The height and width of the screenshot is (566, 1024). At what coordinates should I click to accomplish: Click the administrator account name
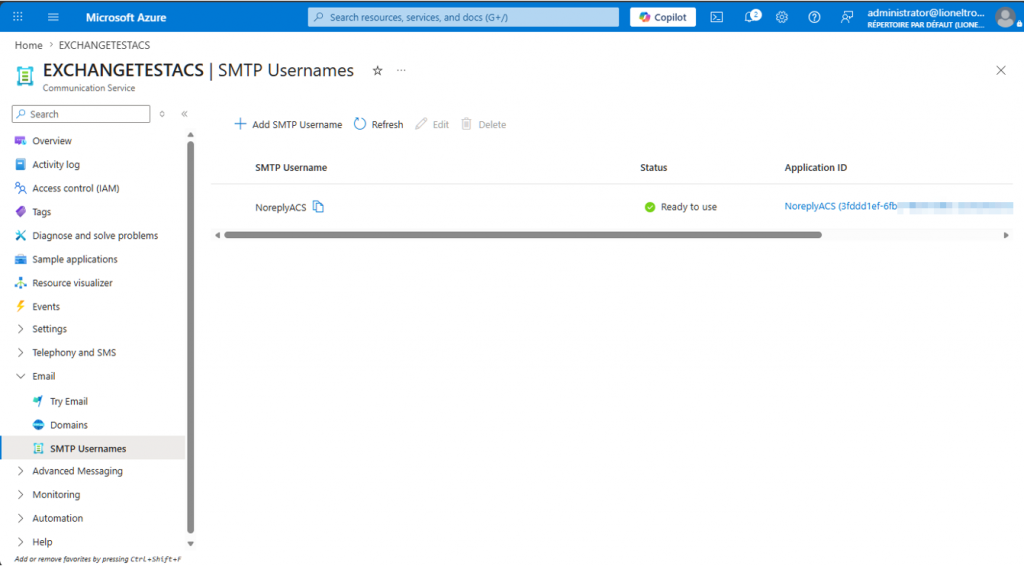click(925, 12)
